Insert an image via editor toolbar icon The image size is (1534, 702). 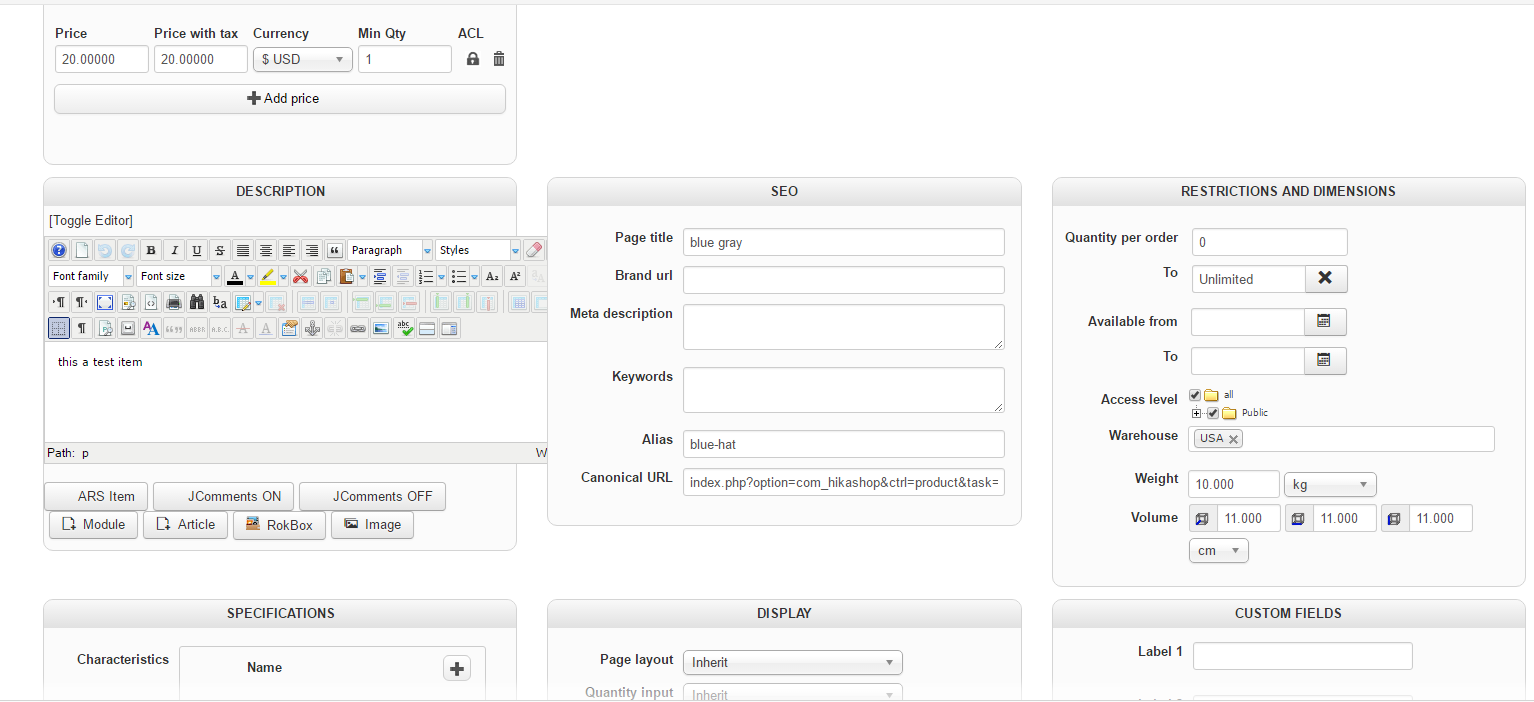click(x=380, y=328)
